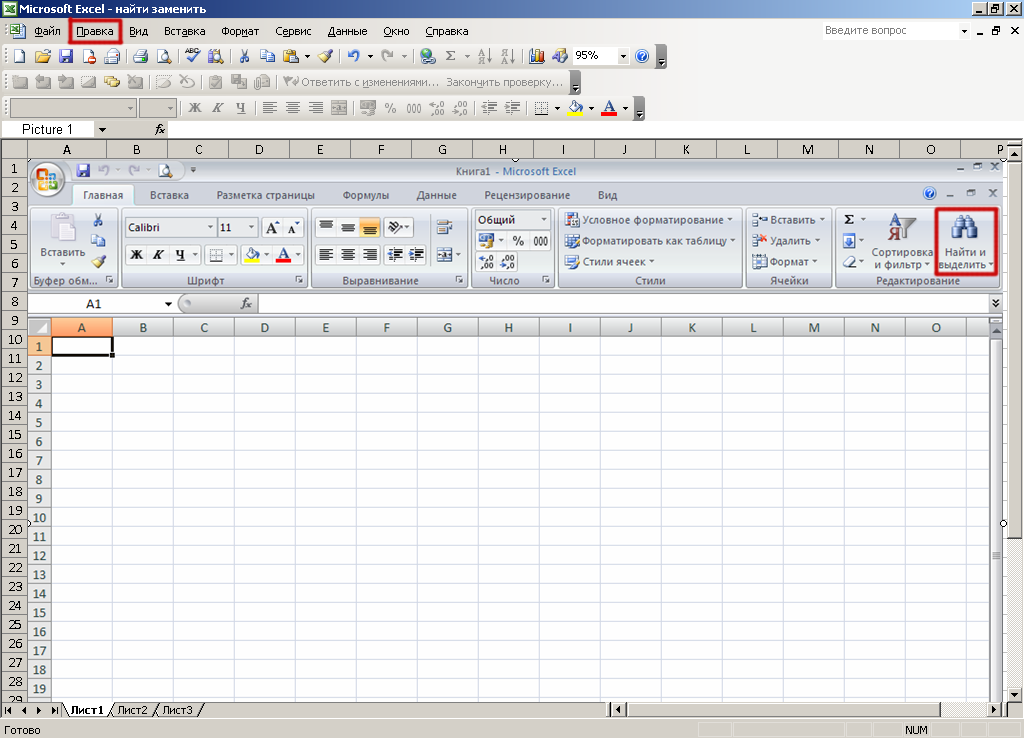Viewport: 1024px width, 738px height.
Task: Click the yellow fill color bucket in the top toolbar
Action: coord(575,108)
